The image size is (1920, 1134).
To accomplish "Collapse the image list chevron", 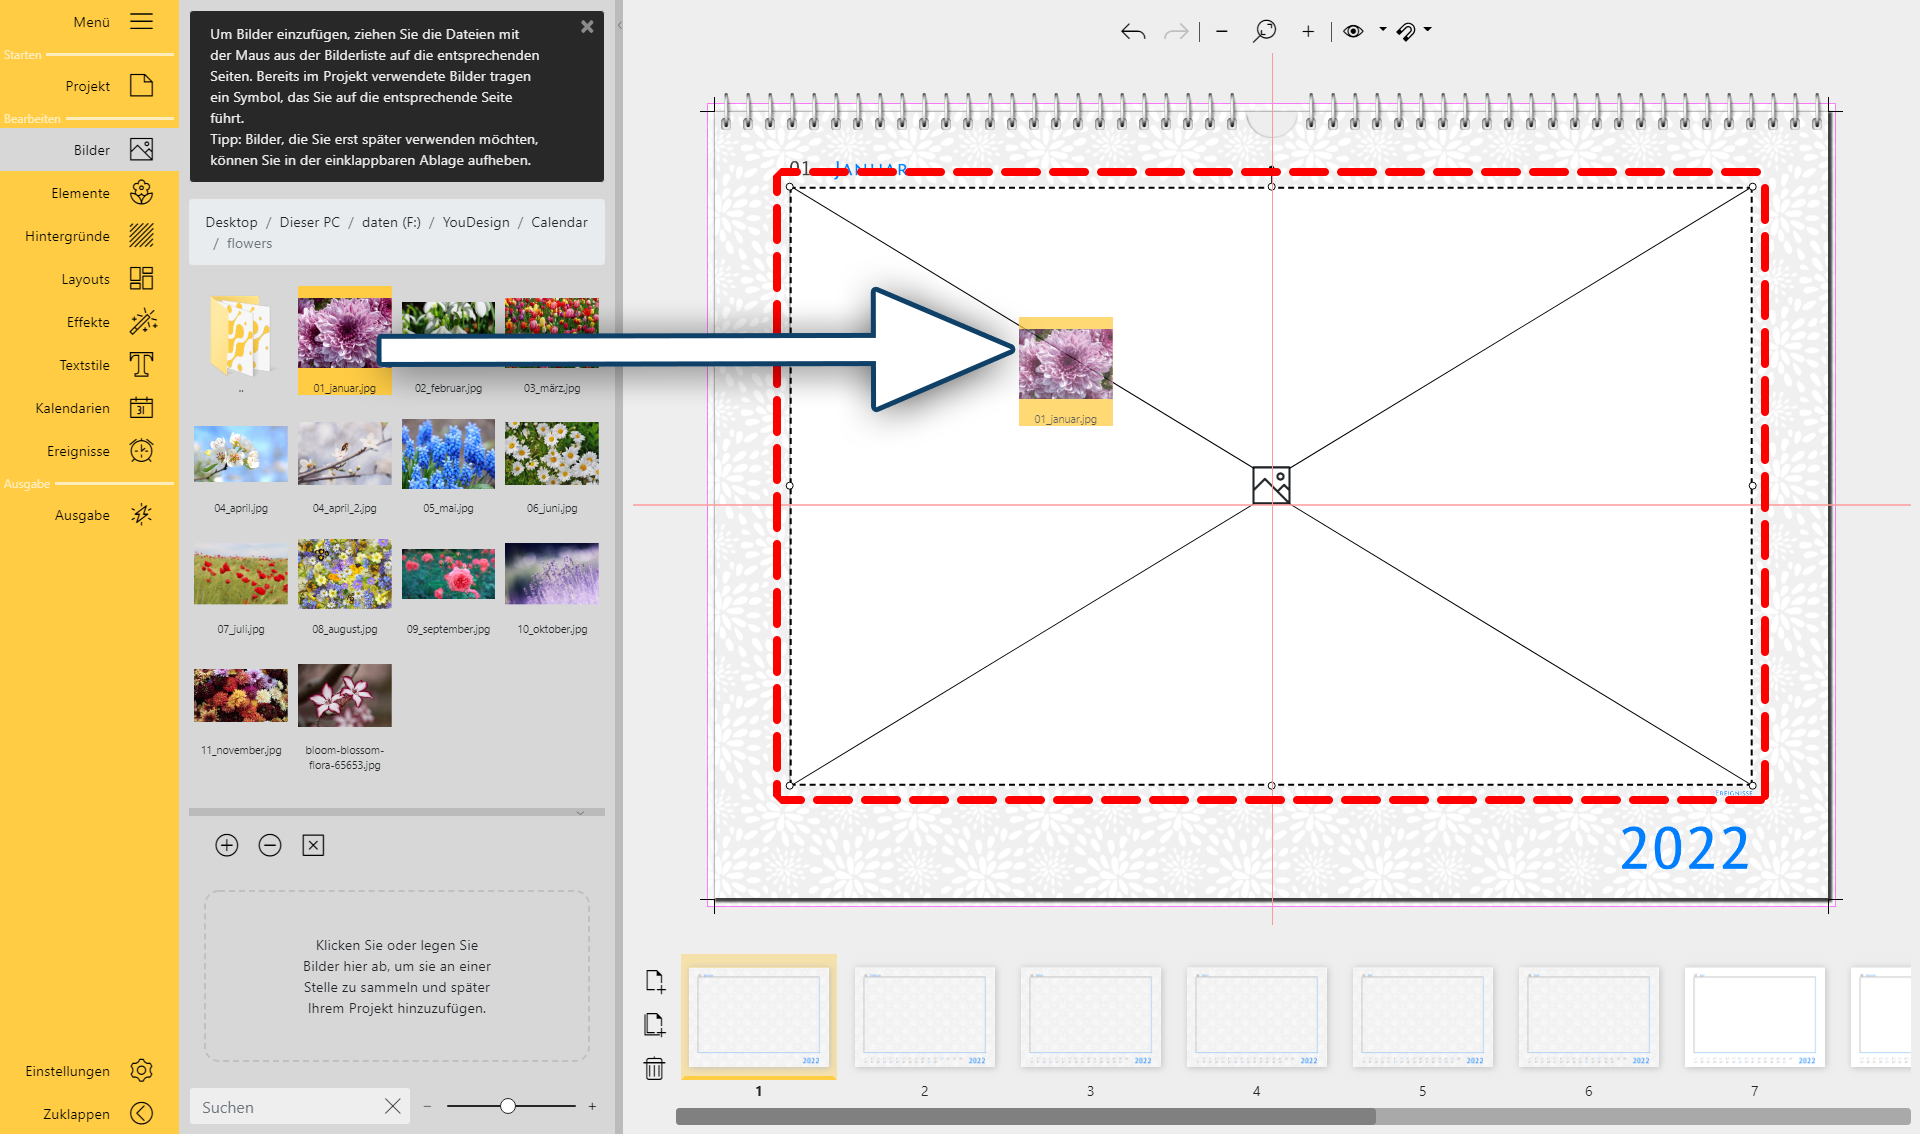I will [x=580, y=813].
